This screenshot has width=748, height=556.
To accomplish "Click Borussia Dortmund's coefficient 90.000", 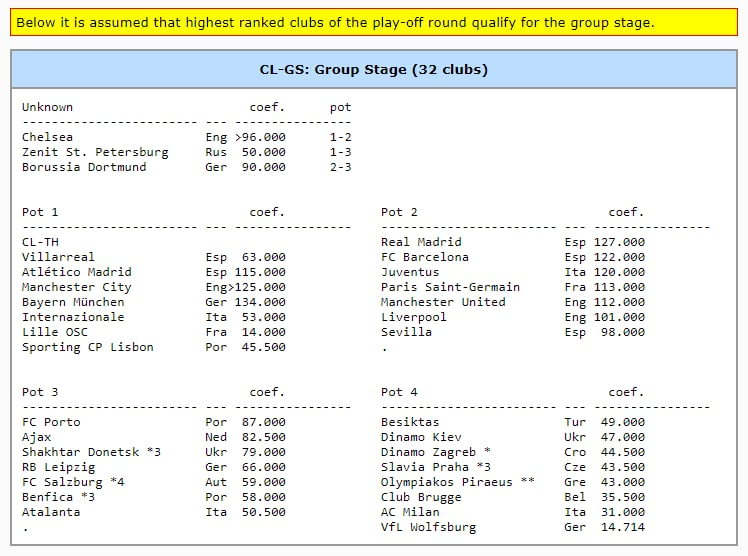I will pos(264,167).
